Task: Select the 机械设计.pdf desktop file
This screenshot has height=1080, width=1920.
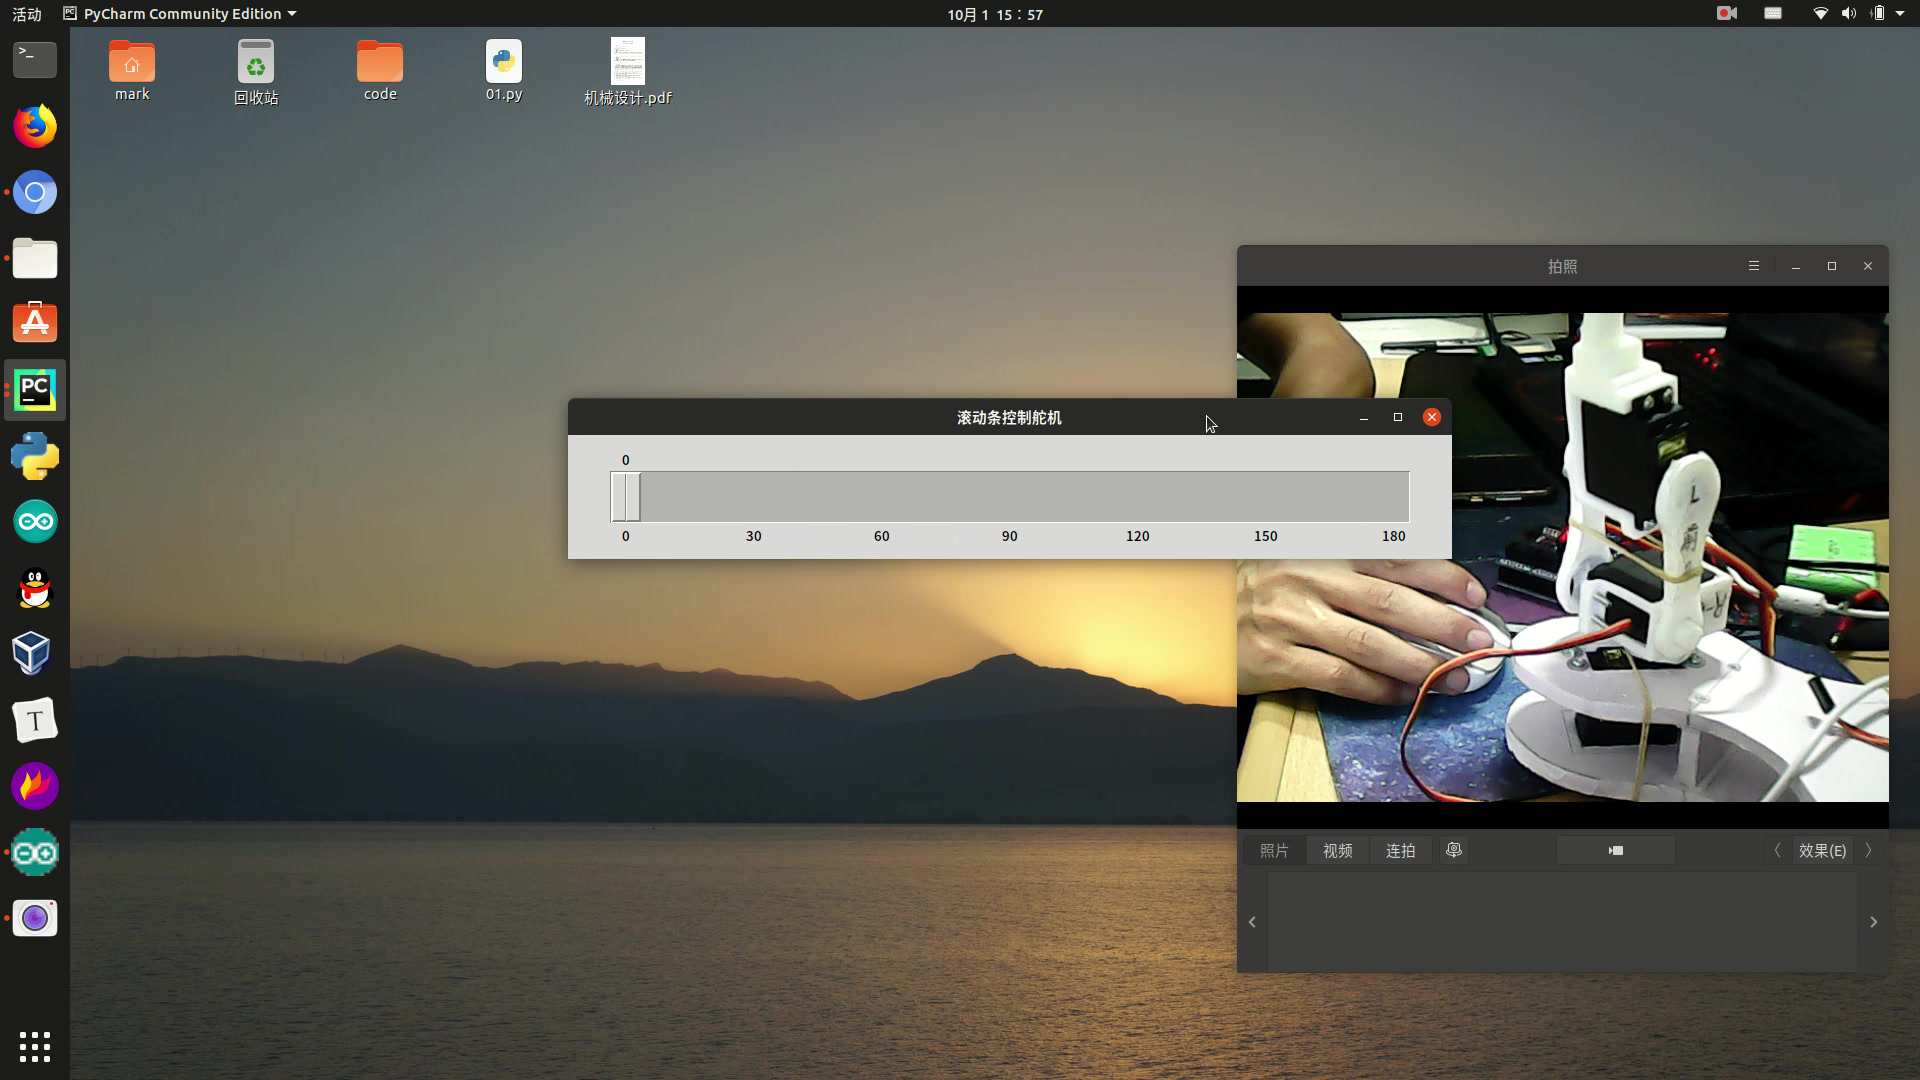Action: click(628, 72)
